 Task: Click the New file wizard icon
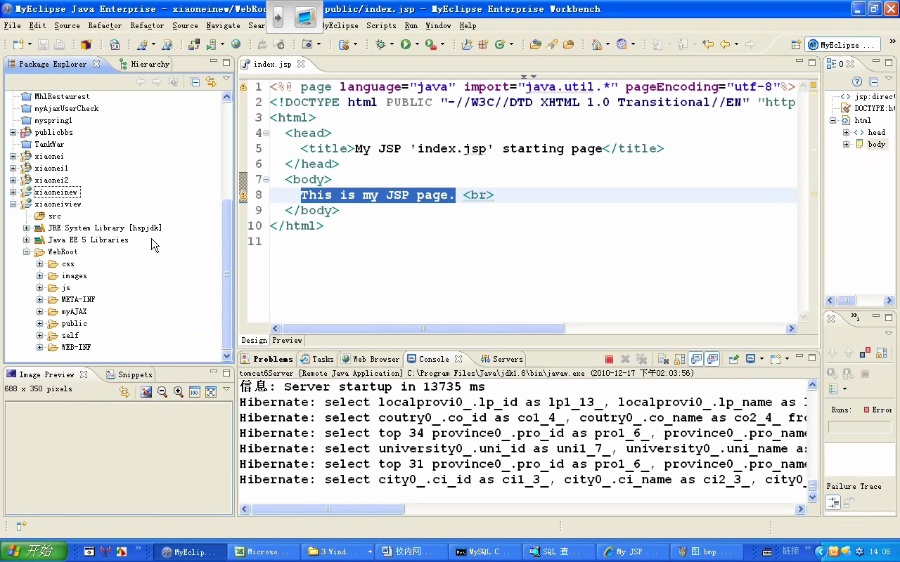pyautogui.click(x=18, y=45)
